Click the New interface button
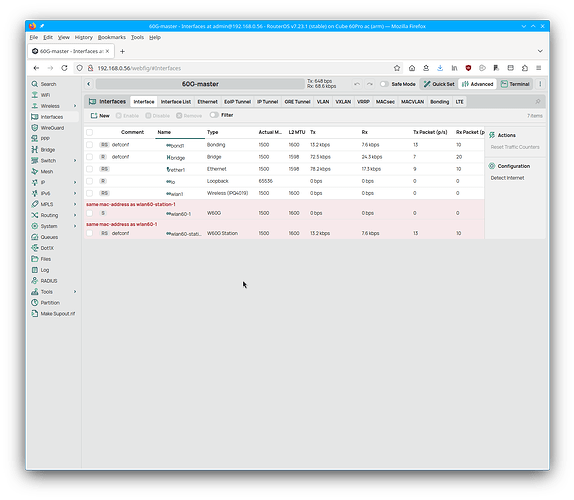Image resolution: width=574 pixels, height=500 pixels. point(100,116)
